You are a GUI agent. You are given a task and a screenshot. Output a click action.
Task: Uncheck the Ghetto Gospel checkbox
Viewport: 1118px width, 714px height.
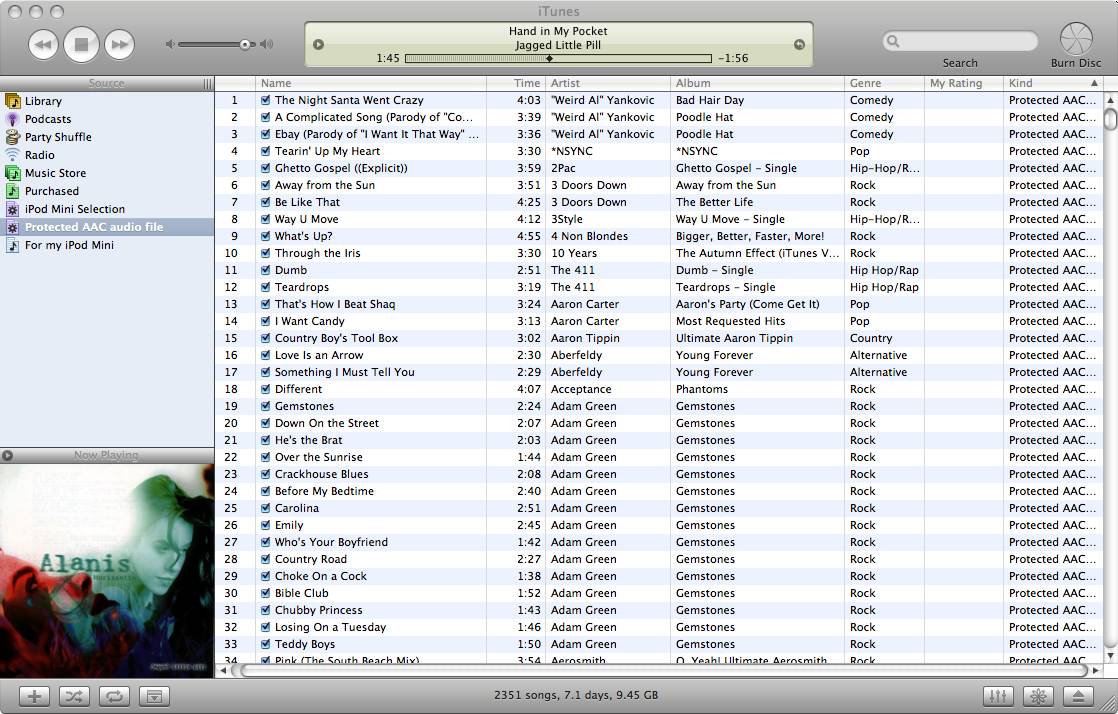[x=265, y=168]
